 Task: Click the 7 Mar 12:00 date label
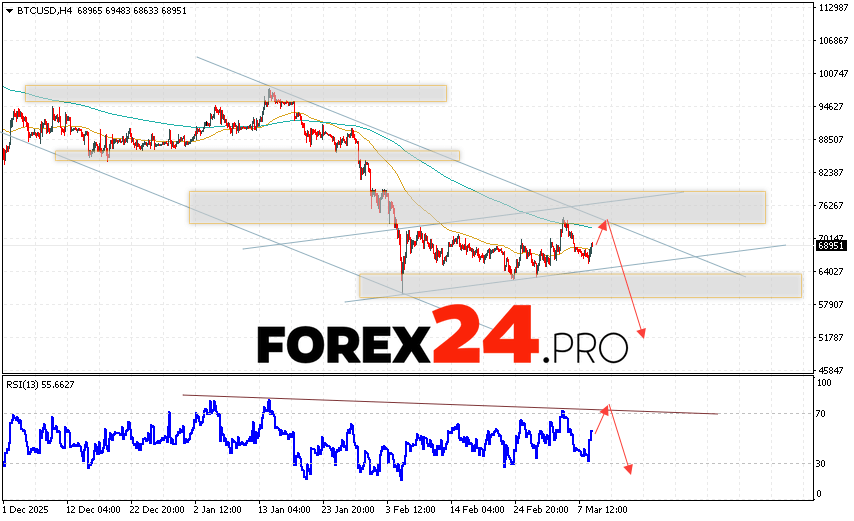click(602, 509)
